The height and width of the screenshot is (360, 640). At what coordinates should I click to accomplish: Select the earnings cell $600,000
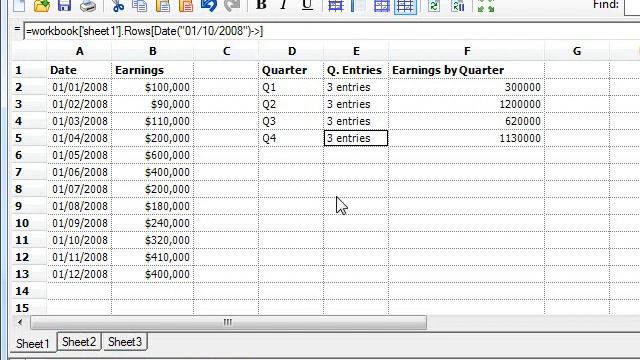153,155
